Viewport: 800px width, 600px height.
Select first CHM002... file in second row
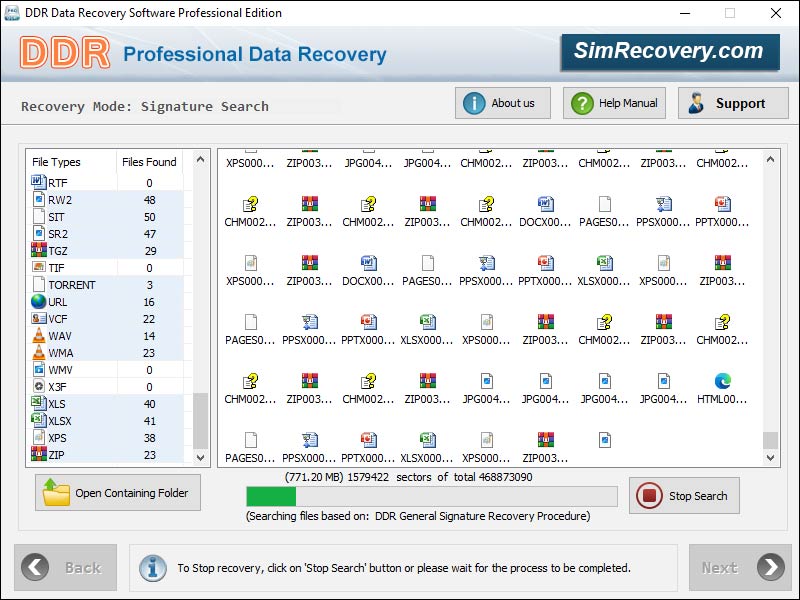pos(250,212)
